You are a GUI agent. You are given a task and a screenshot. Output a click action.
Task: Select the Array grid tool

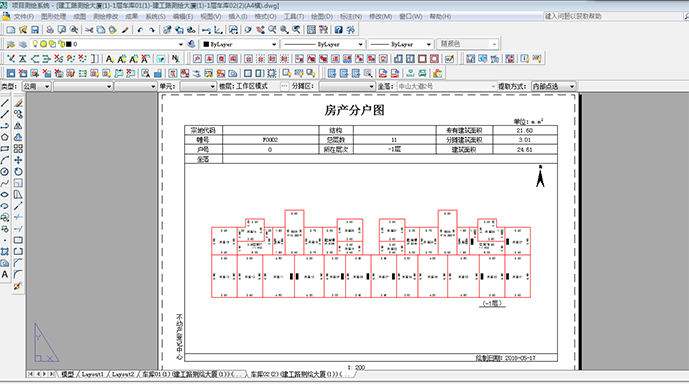point(18,149)
